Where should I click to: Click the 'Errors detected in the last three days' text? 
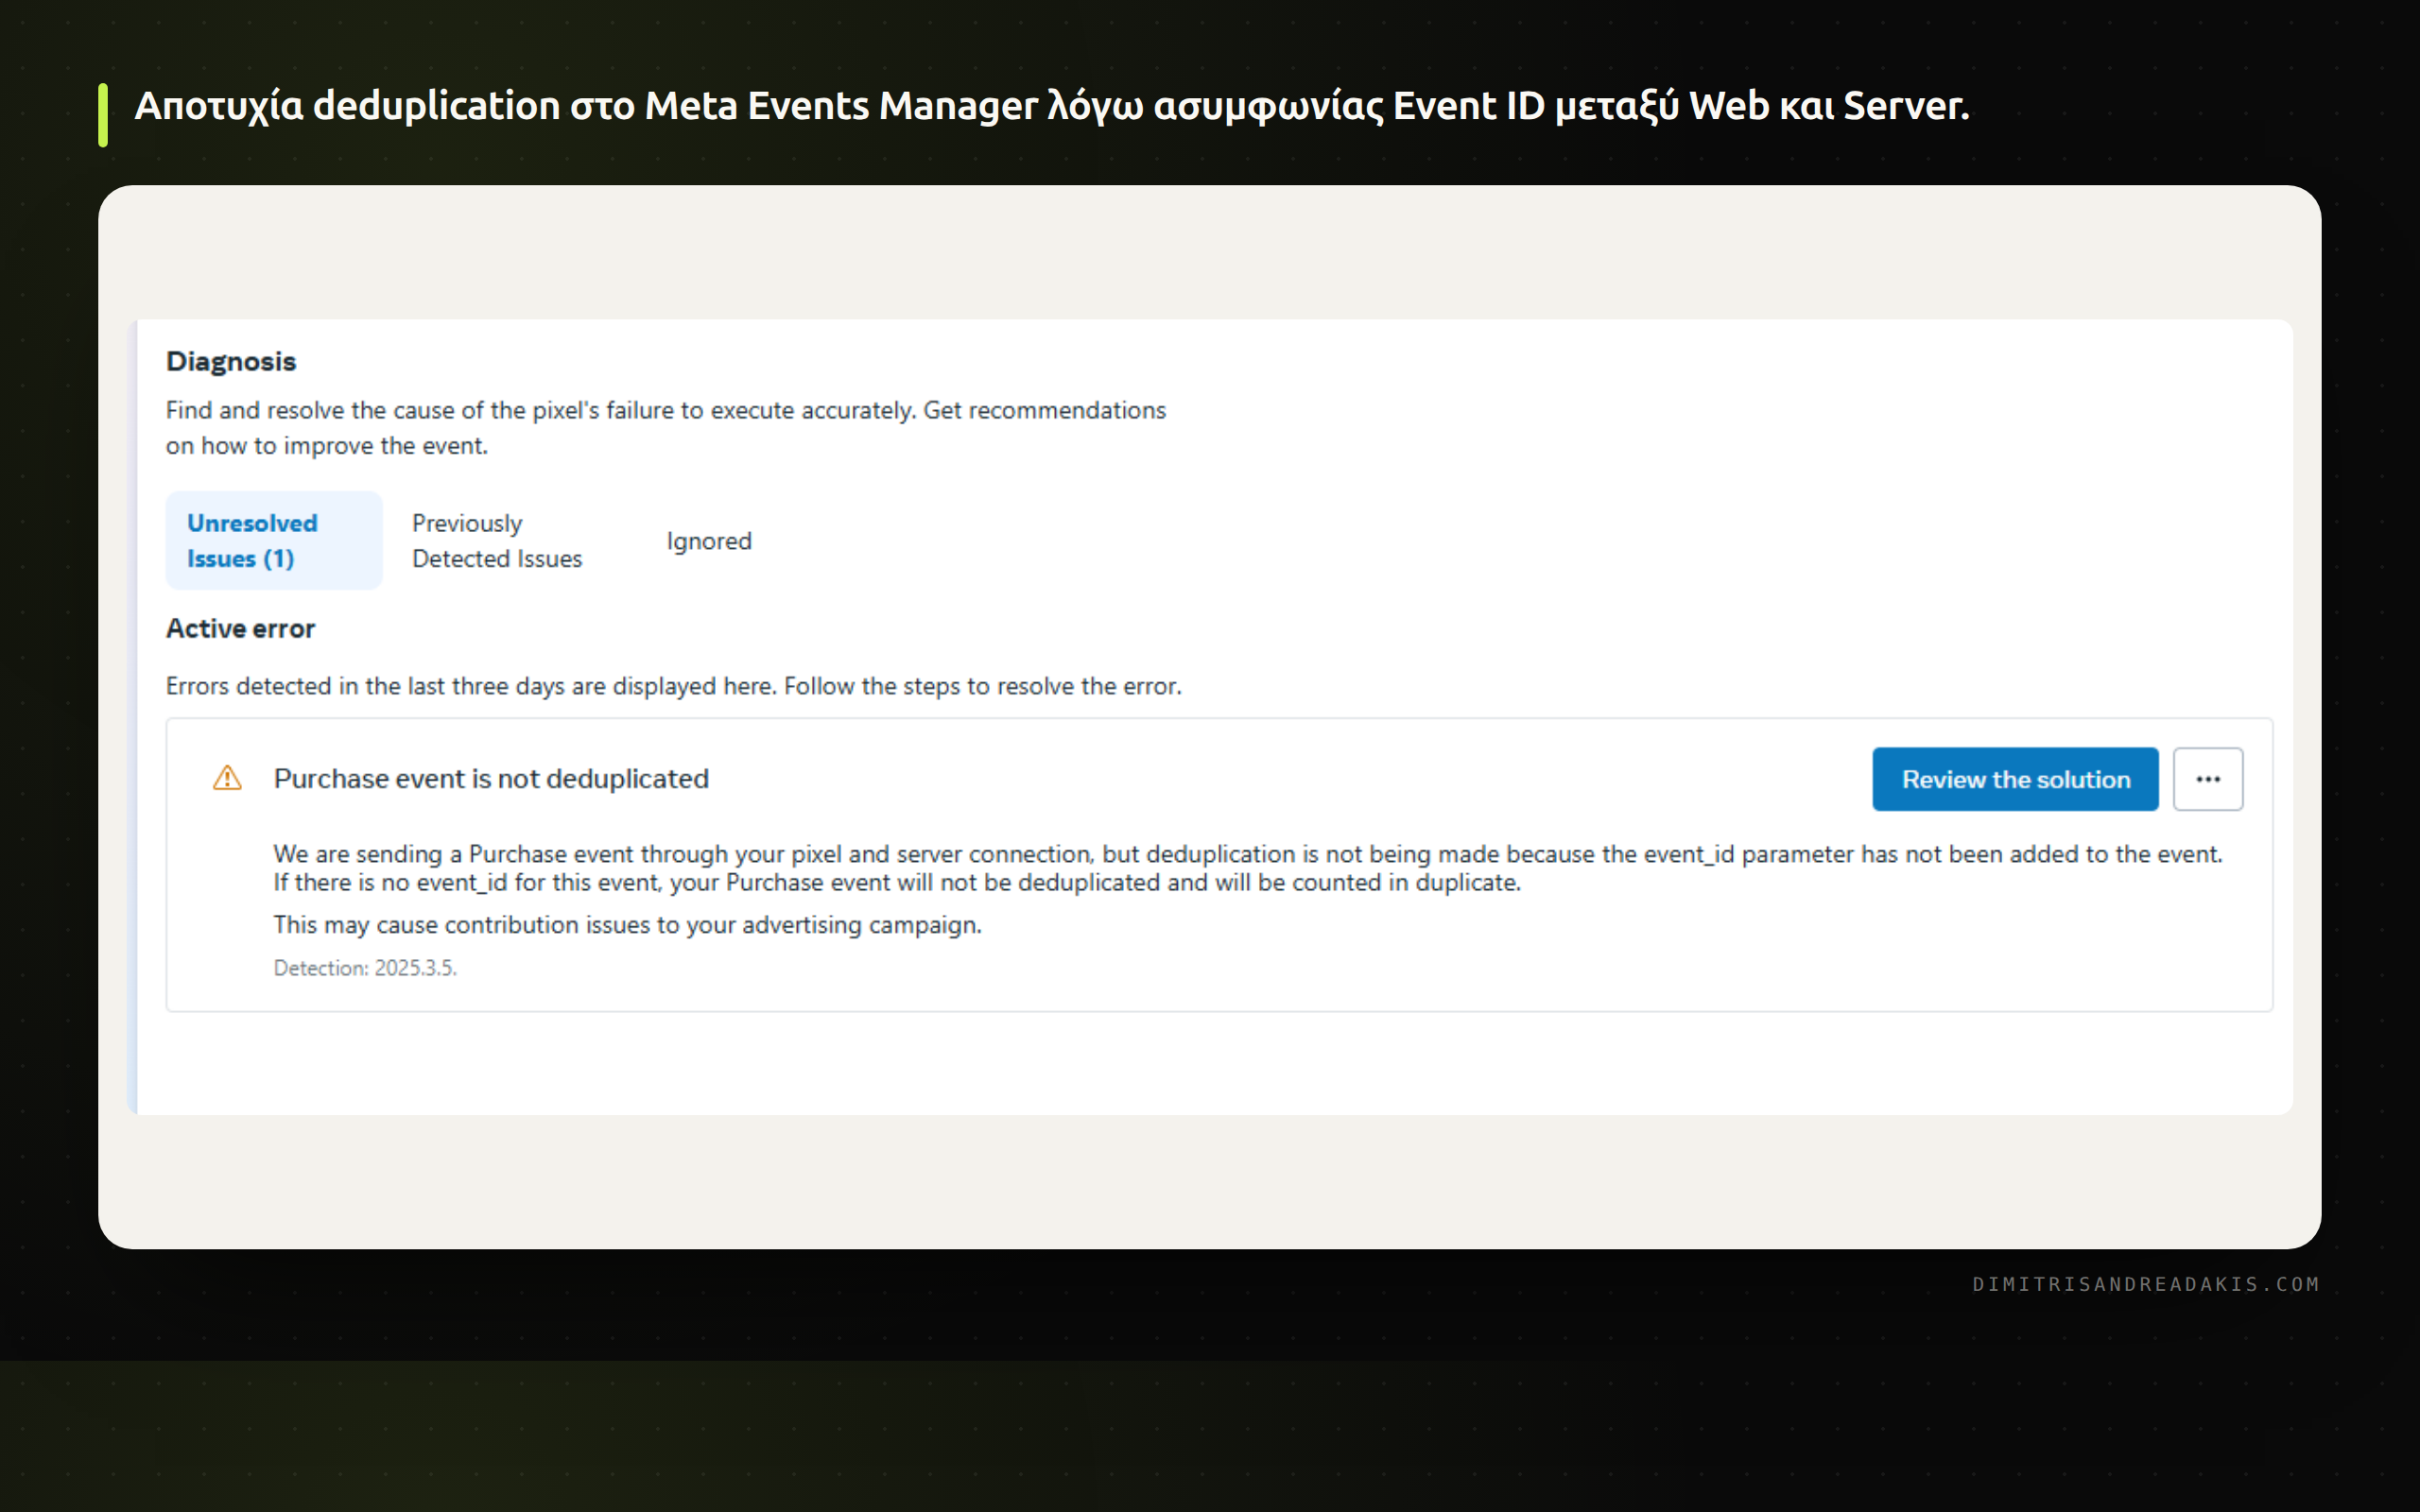674,686
